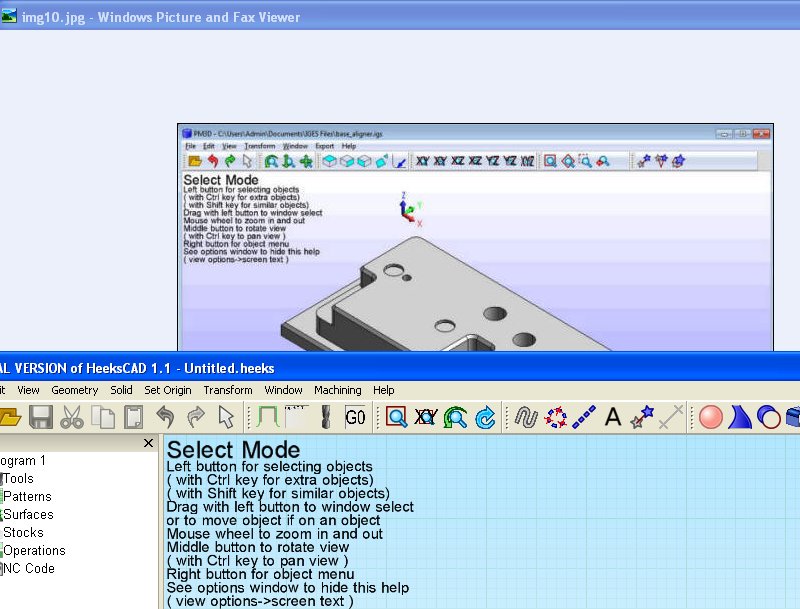
Task: Select the Operations tree item
Action: point(34,550)
